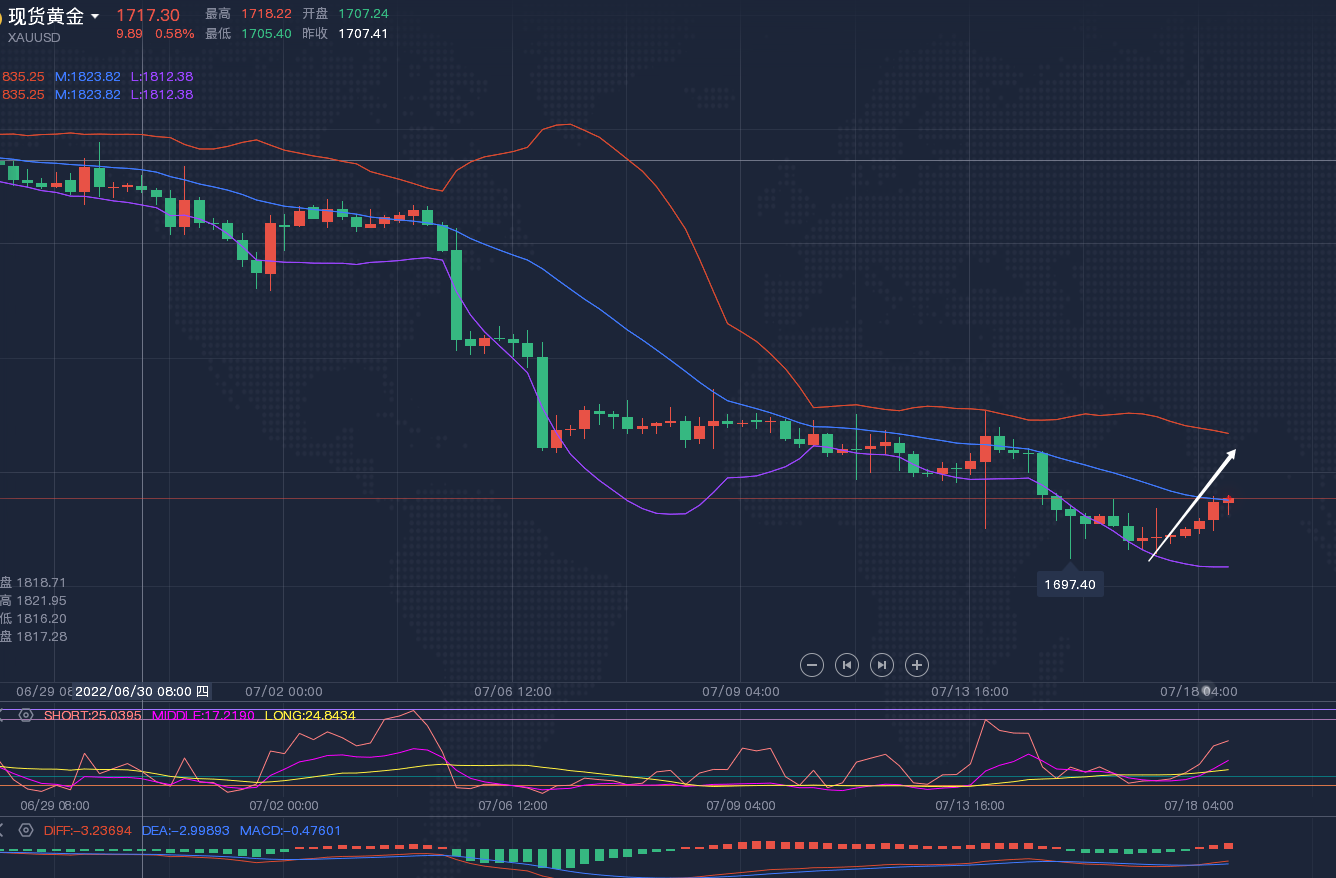This screenshot has width=1336, height=878.
Task: Click the gold coin icon beside 现货黄金
Action: [x=2, y=17]
